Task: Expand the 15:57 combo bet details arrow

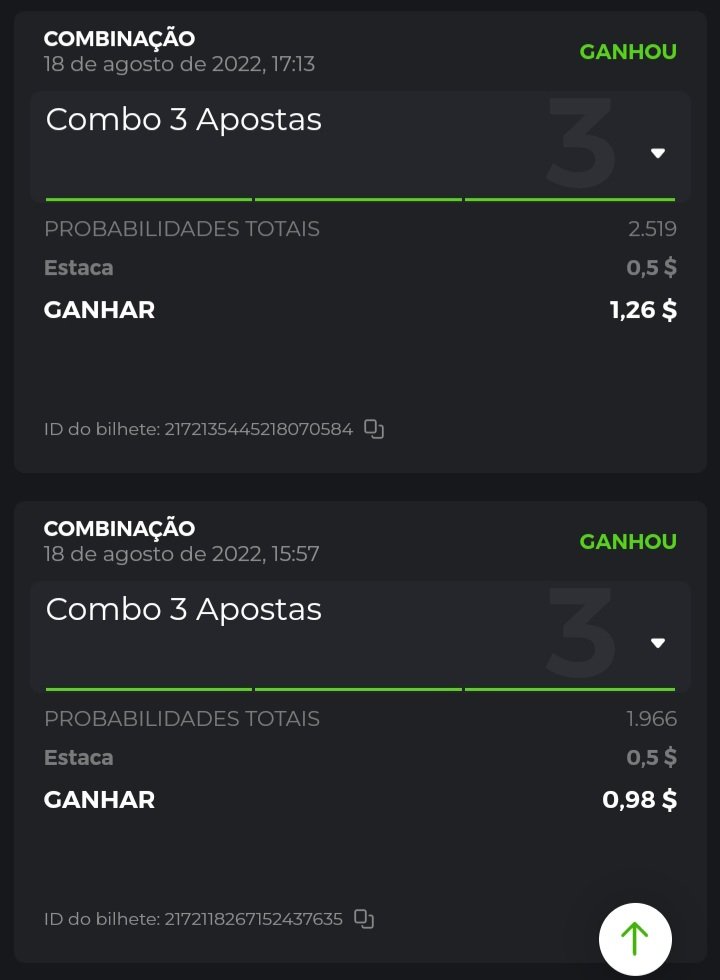Action: pyautogui.click(x=658, y=643)
